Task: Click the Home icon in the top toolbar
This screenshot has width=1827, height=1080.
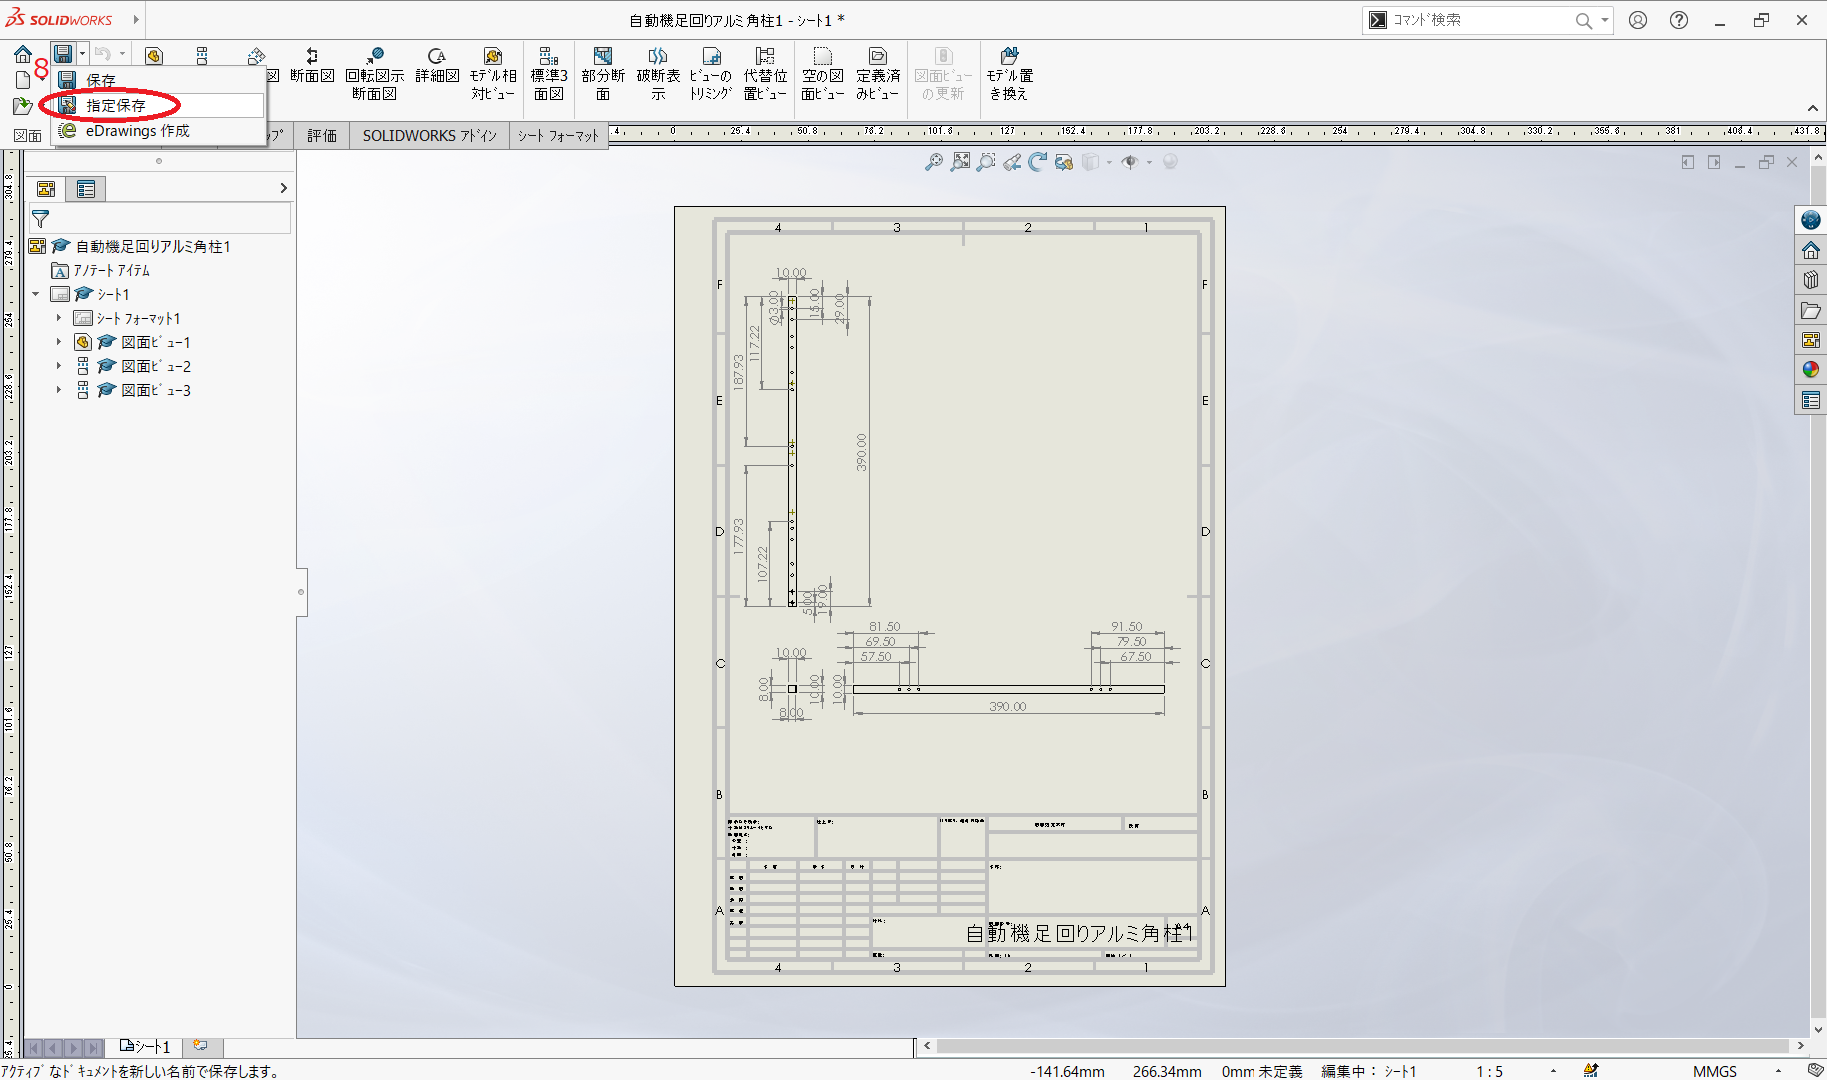Action: (x=23, y=54)
